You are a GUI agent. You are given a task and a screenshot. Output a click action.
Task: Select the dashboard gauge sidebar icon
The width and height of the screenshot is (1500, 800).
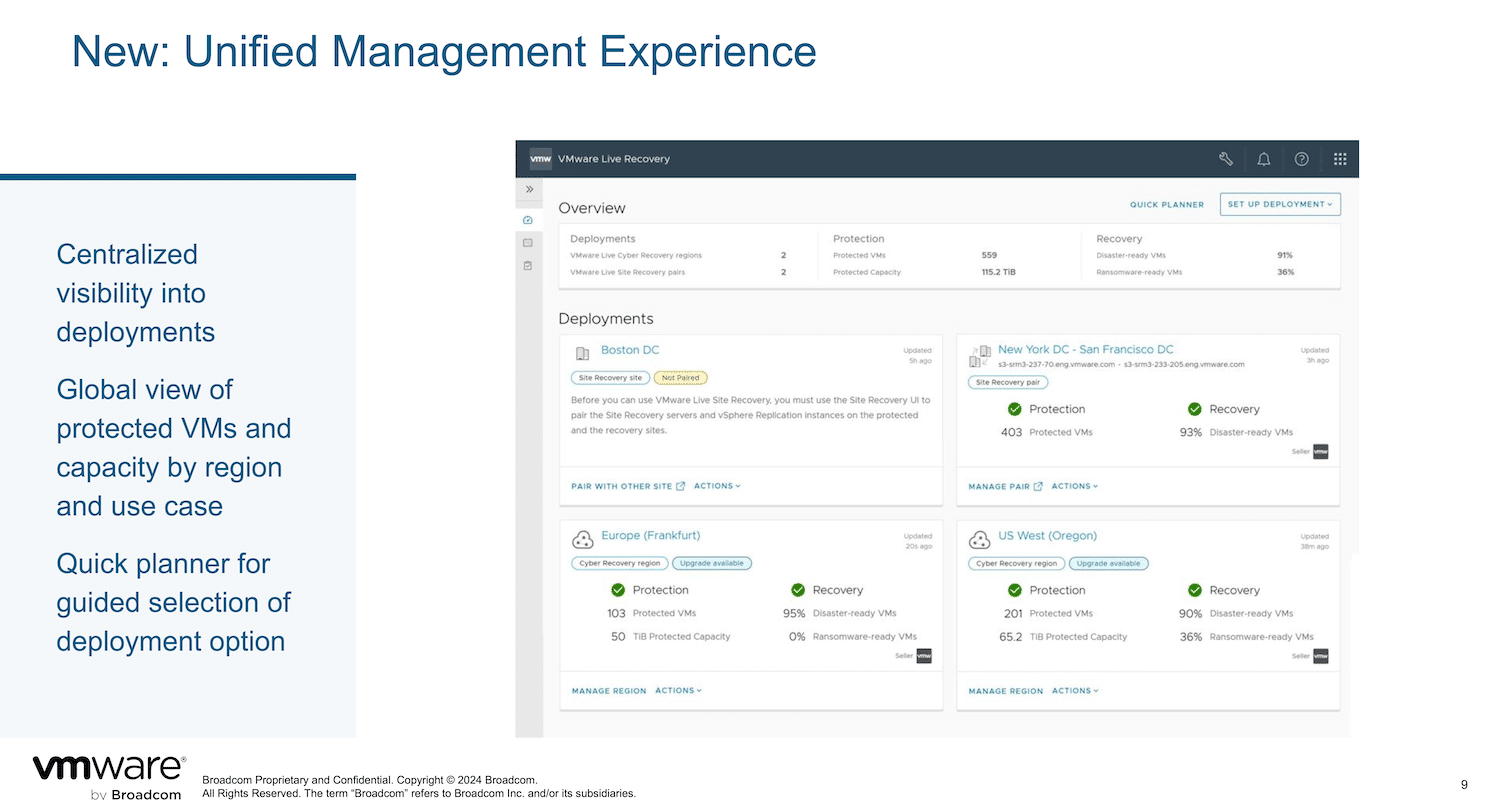click(x=528, y=219)
